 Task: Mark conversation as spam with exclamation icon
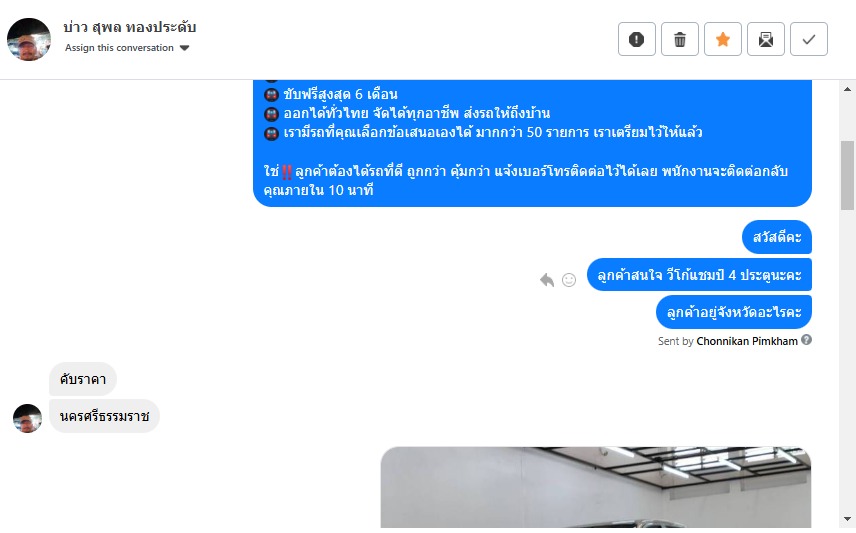[637, 39]
